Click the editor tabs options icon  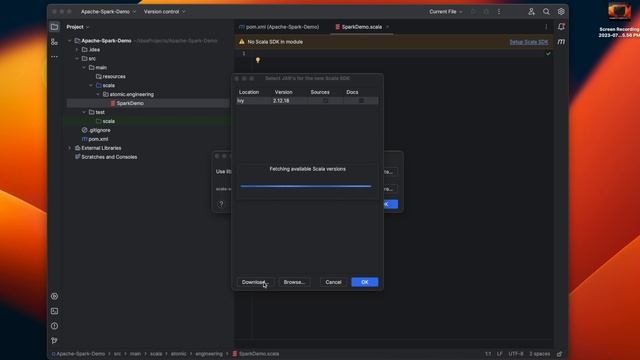point(546,27)
